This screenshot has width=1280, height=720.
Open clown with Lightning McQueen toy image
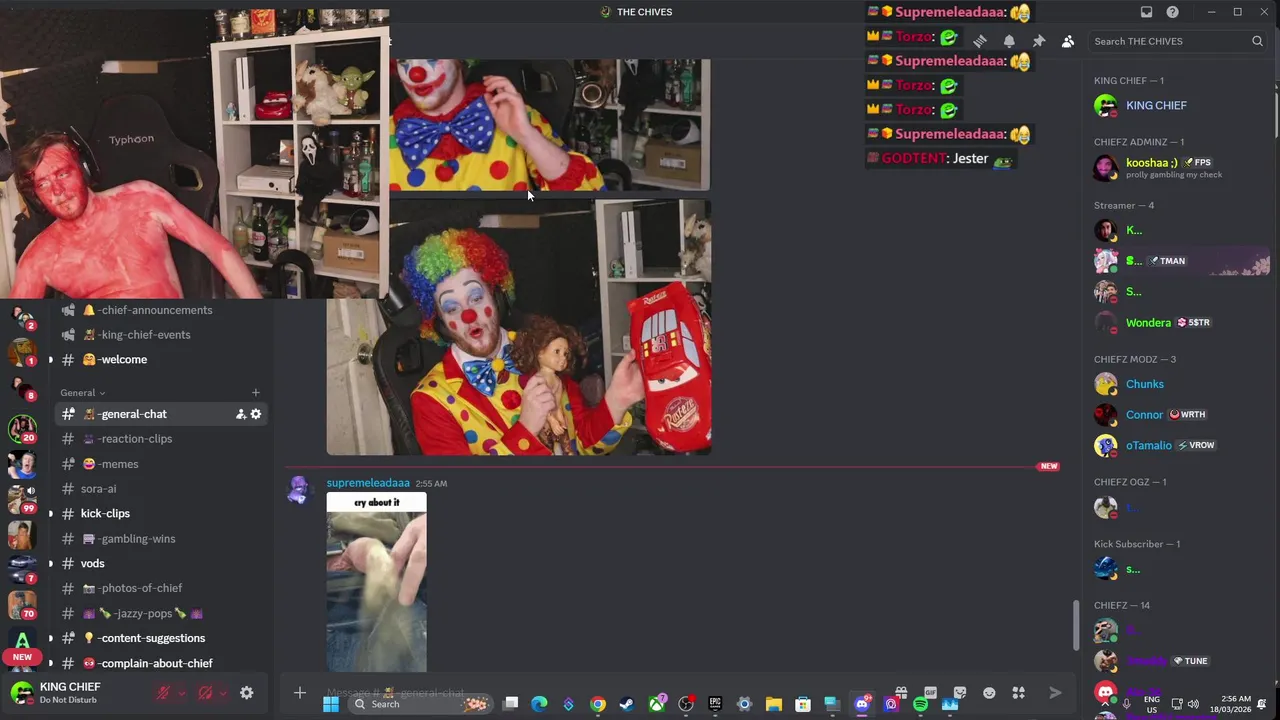(519, 327)
